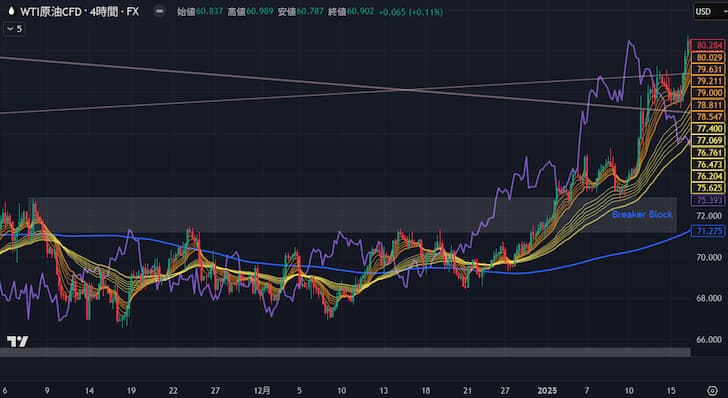
Task: Click the 79.211 price label
Action: (x=708, y=81)
